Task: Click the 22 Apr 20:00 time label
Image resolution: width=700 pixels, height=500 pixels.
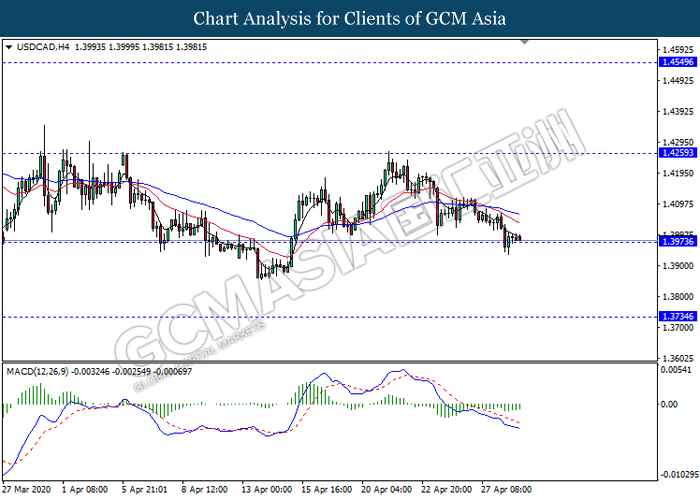Action: pos(446,489)
